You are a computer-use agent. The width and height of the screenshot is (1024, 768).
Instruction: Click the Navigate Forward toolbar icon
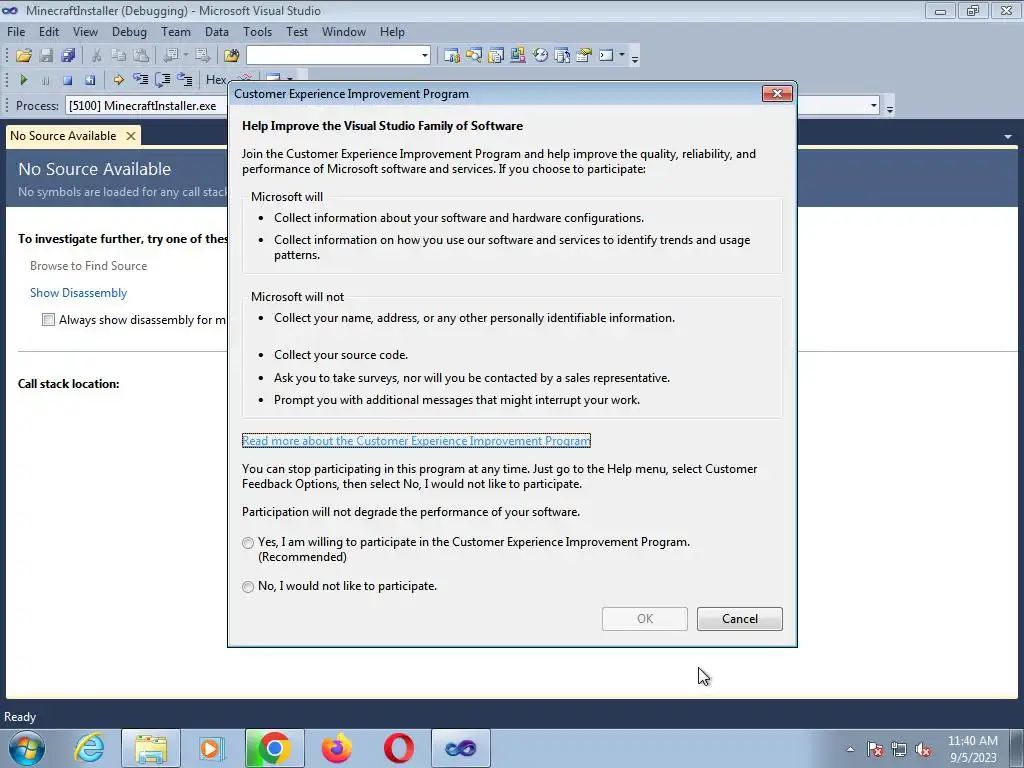click(x=202, y=56)
